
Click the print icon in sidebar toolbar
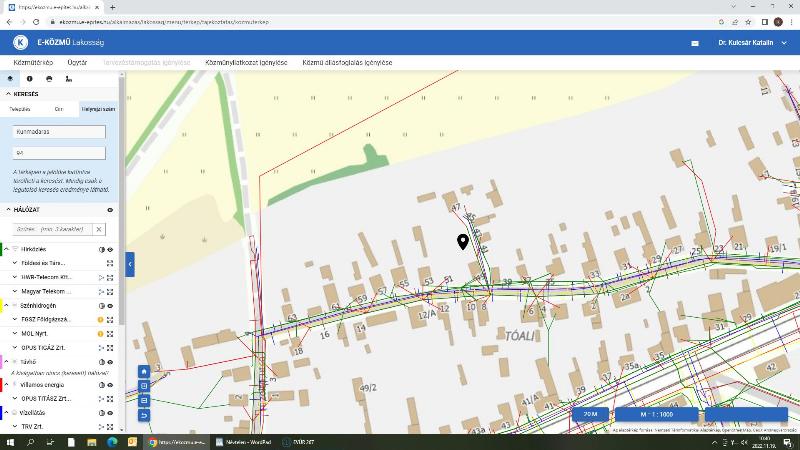click(49, 79)
